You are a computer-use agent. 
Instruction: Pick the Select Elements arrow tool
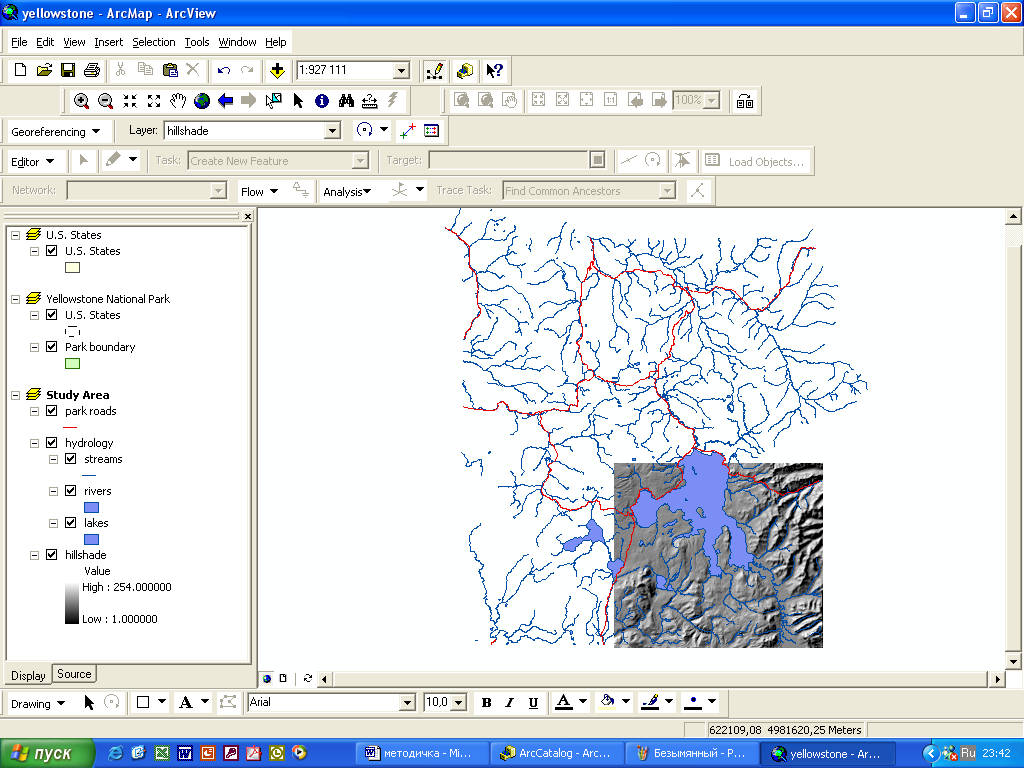click(x=298, y=101)
